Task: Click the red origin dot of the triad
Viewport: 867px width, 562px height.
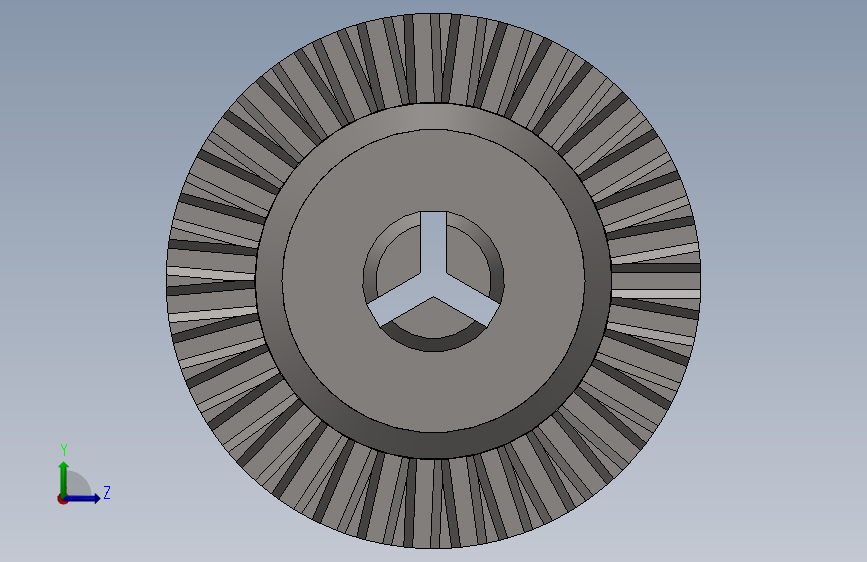Action: point(62,499)
